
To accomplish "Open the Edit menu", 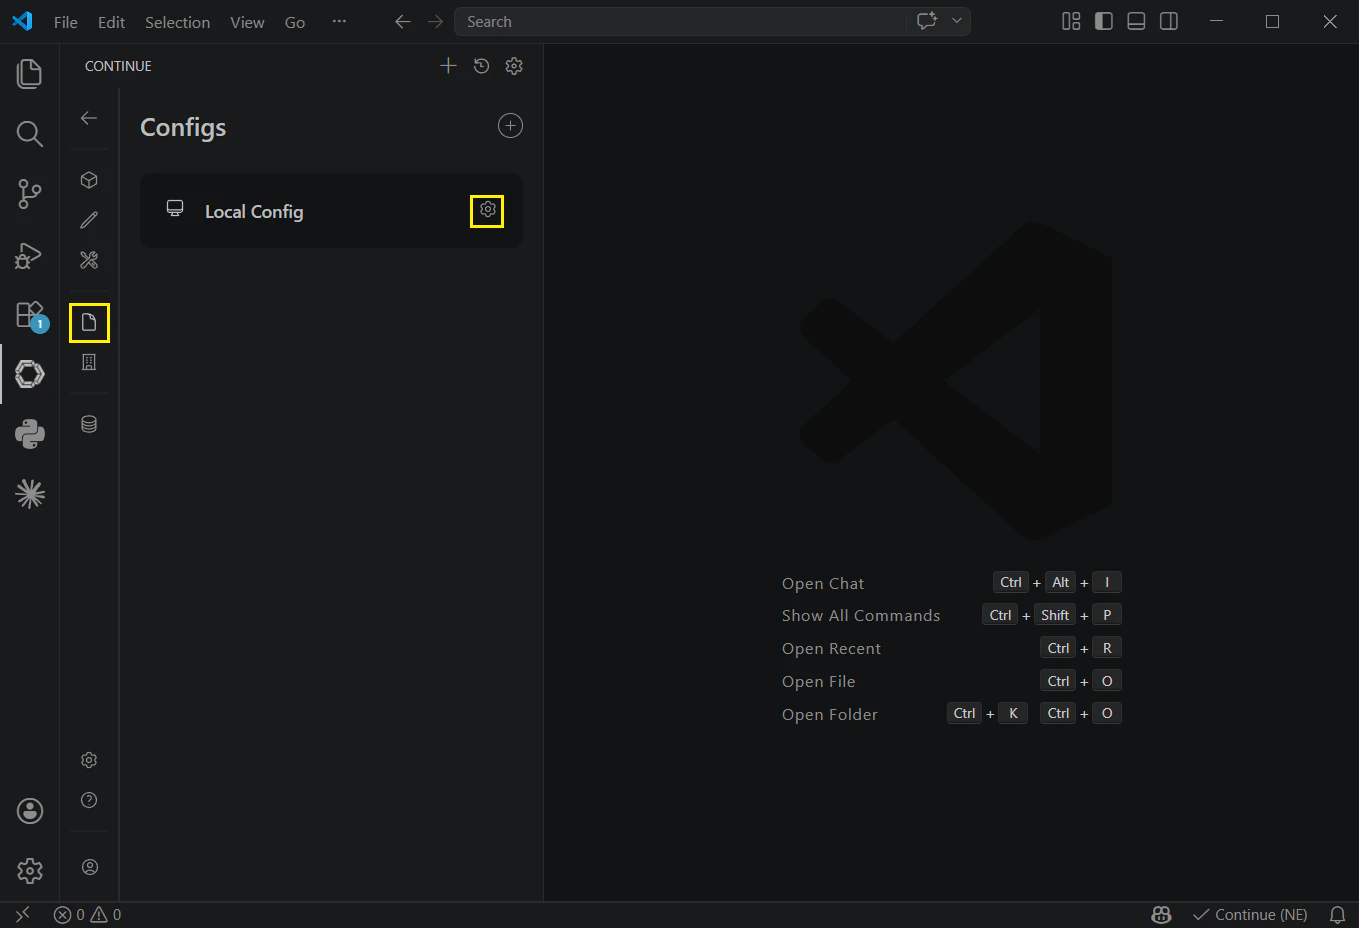I will (x=111, y=22).
